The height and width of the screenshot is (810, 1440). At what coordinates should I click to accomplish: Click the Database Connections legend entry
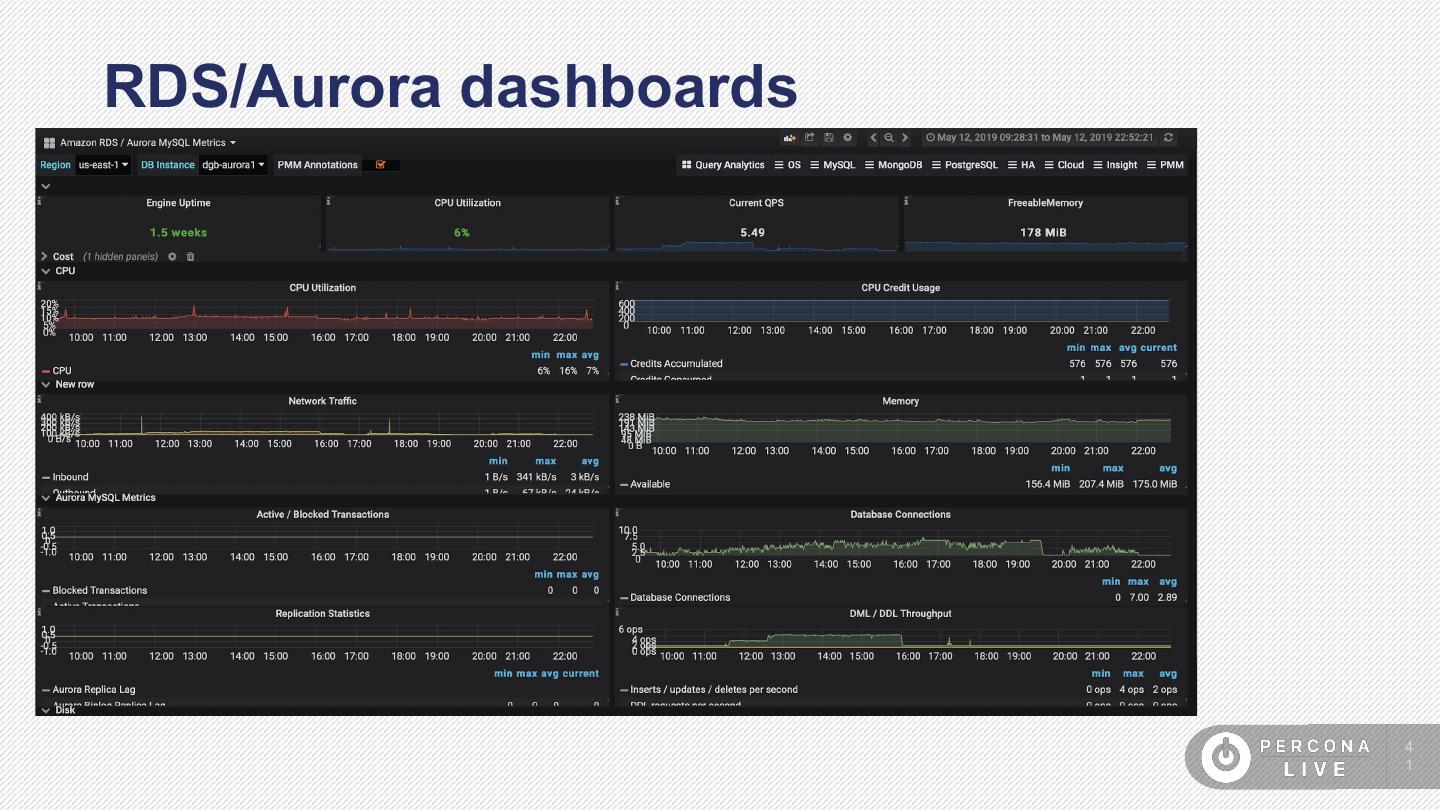point(679,597)
